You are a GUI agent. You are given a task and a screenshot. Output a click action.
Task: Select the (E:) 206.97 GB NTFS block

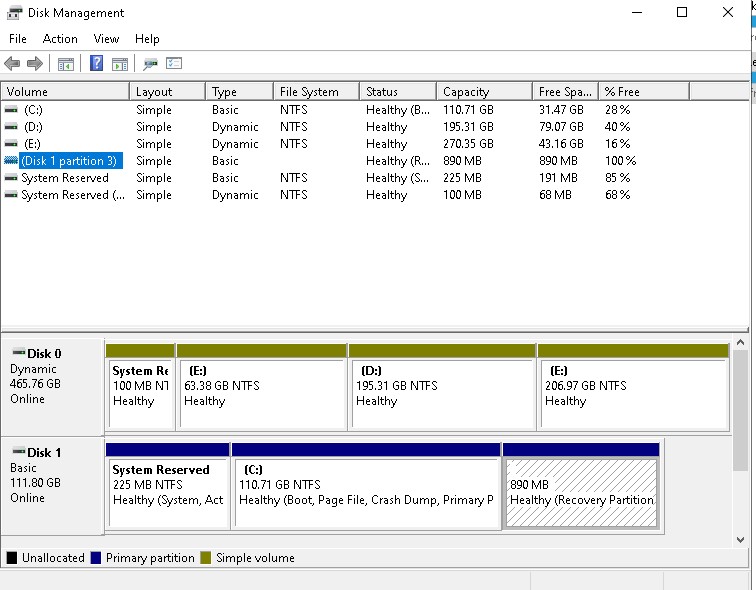coord(633,387)
